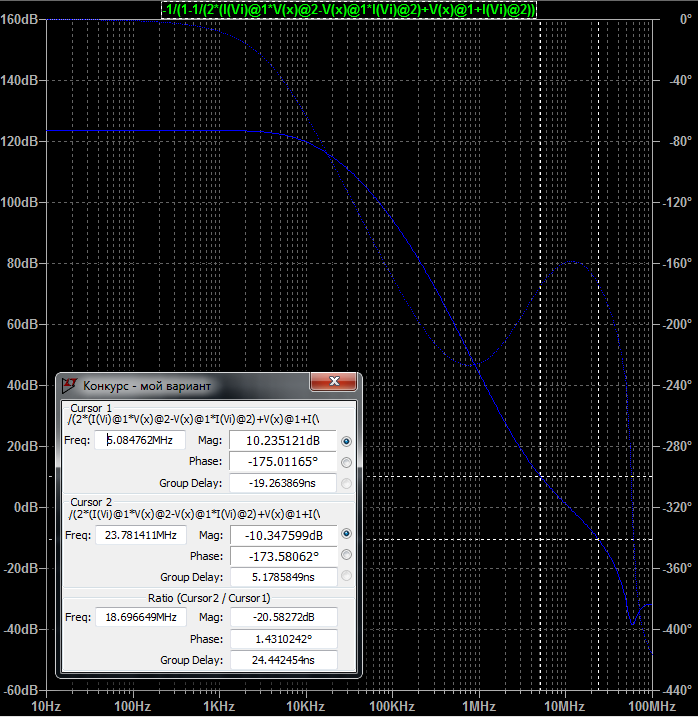Image resolution: width=698 pixels, height=717 pixels.
Task: Select the Cursor 1 Group Delay radio button
Action: pos(346,483)
